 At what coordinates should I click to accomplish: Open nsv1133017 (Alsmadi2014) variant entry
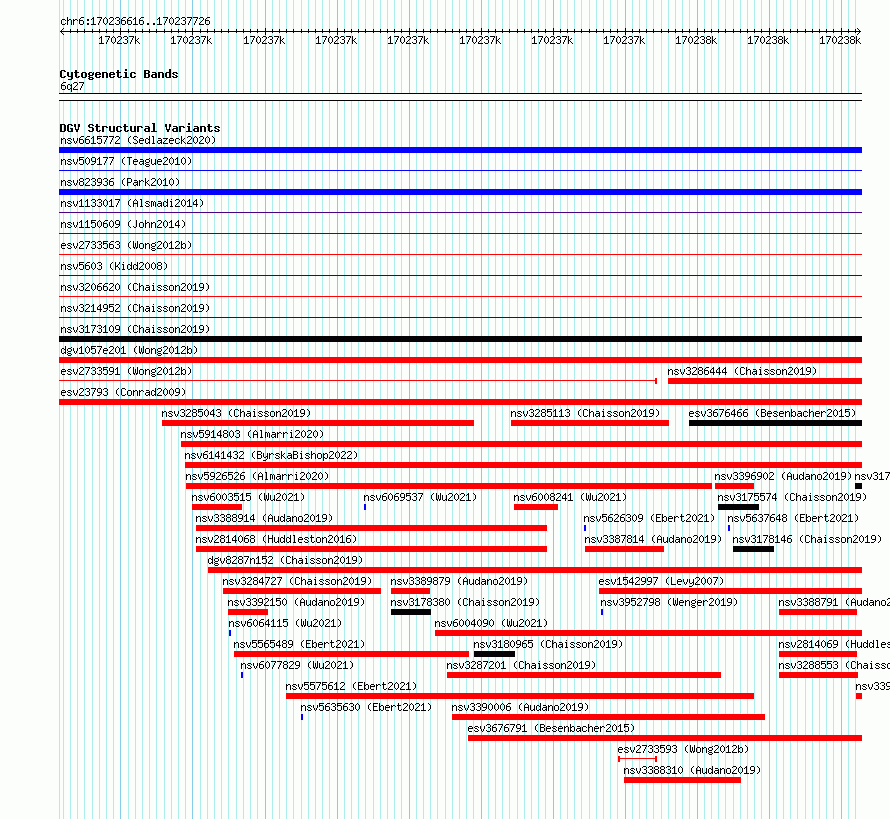click(132, 203)
